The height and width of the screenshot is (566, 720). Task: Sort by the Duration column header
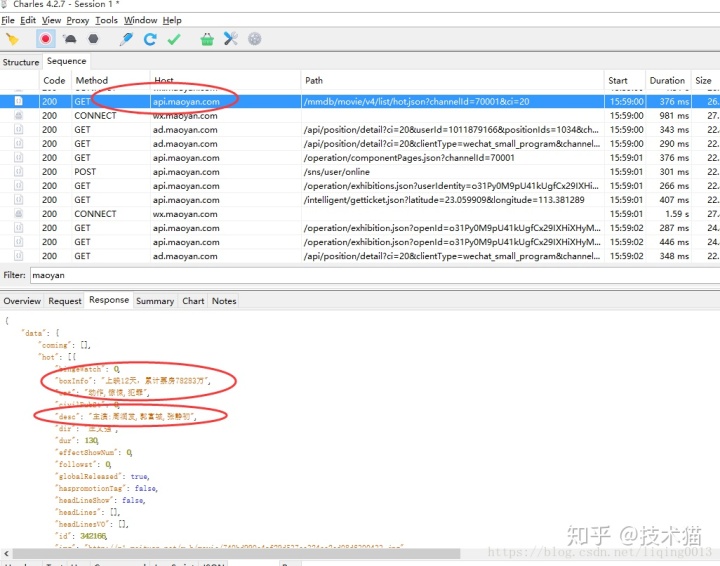pos(667,80)
